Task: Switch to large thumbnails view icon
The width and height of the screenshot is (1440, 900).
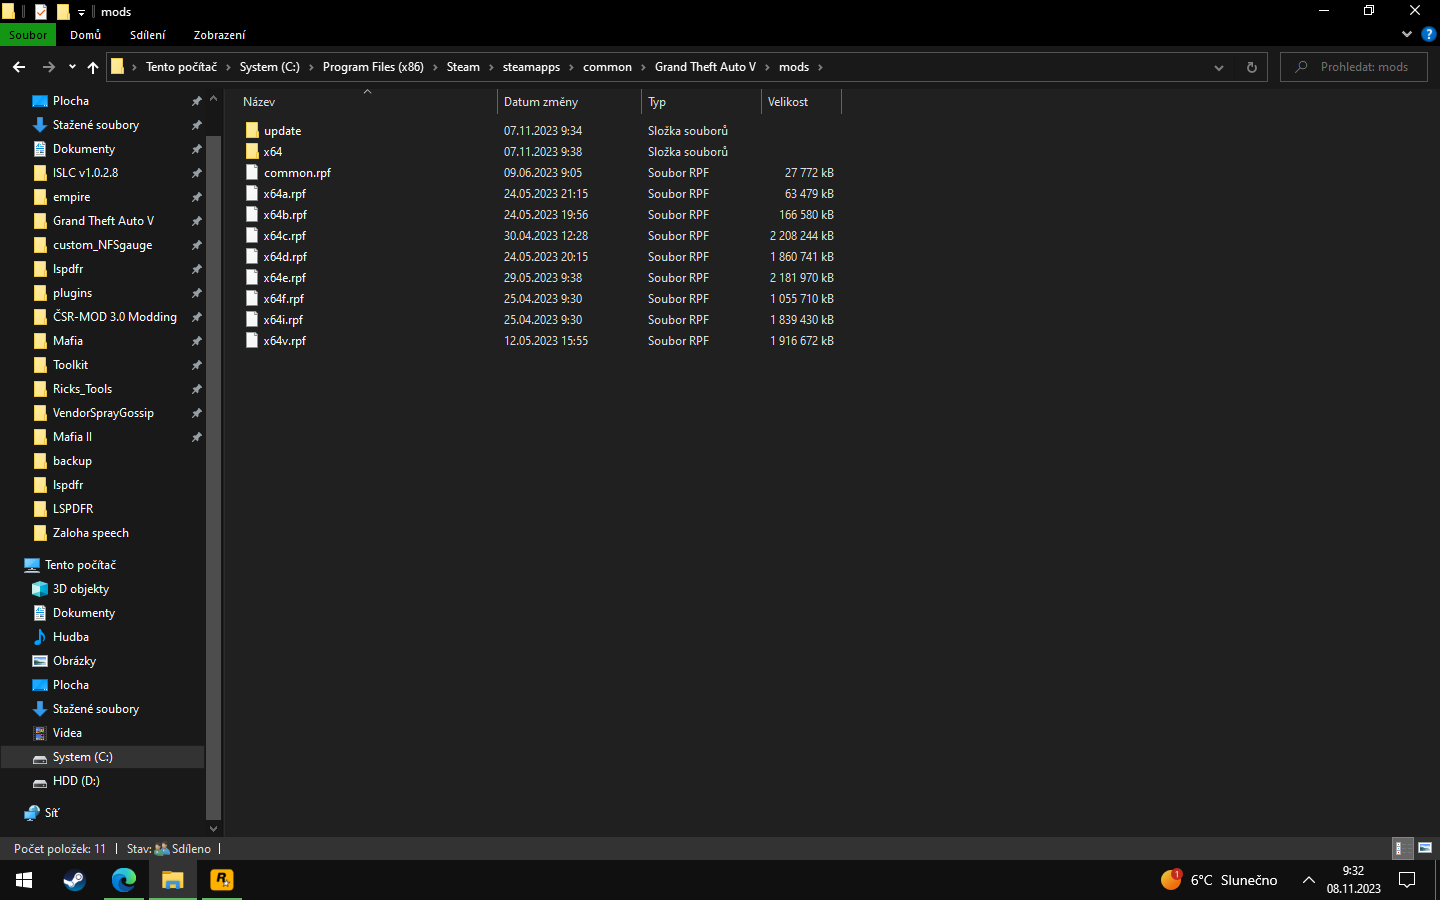Action: tap(1425, 848)
